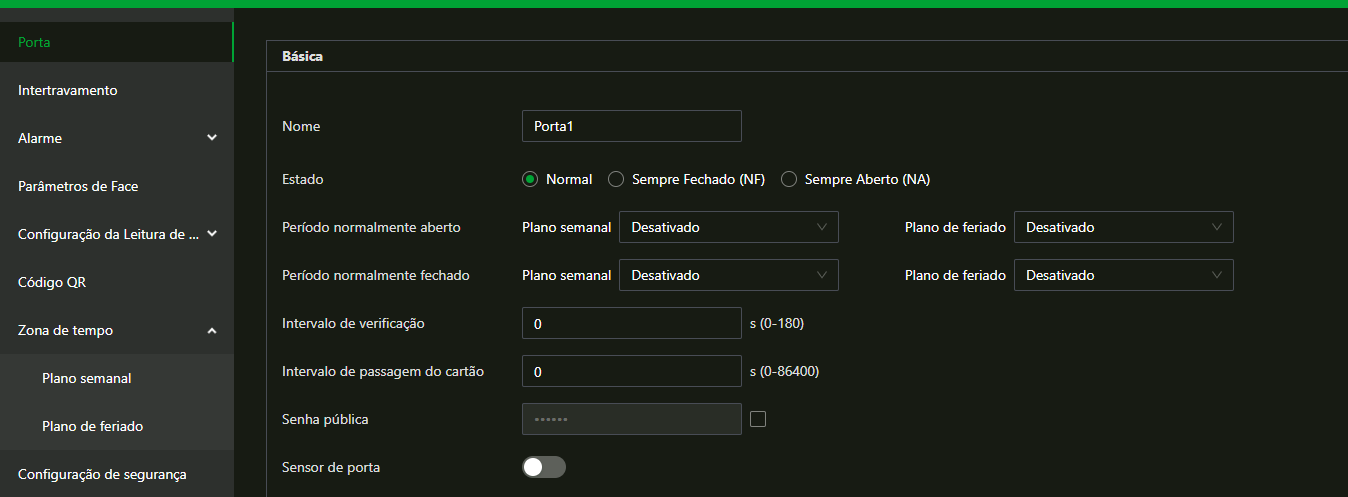Open Configuração de segurança in the sidebar
Viewport: 1348px width, 497px height.
[x=116, y=474]
